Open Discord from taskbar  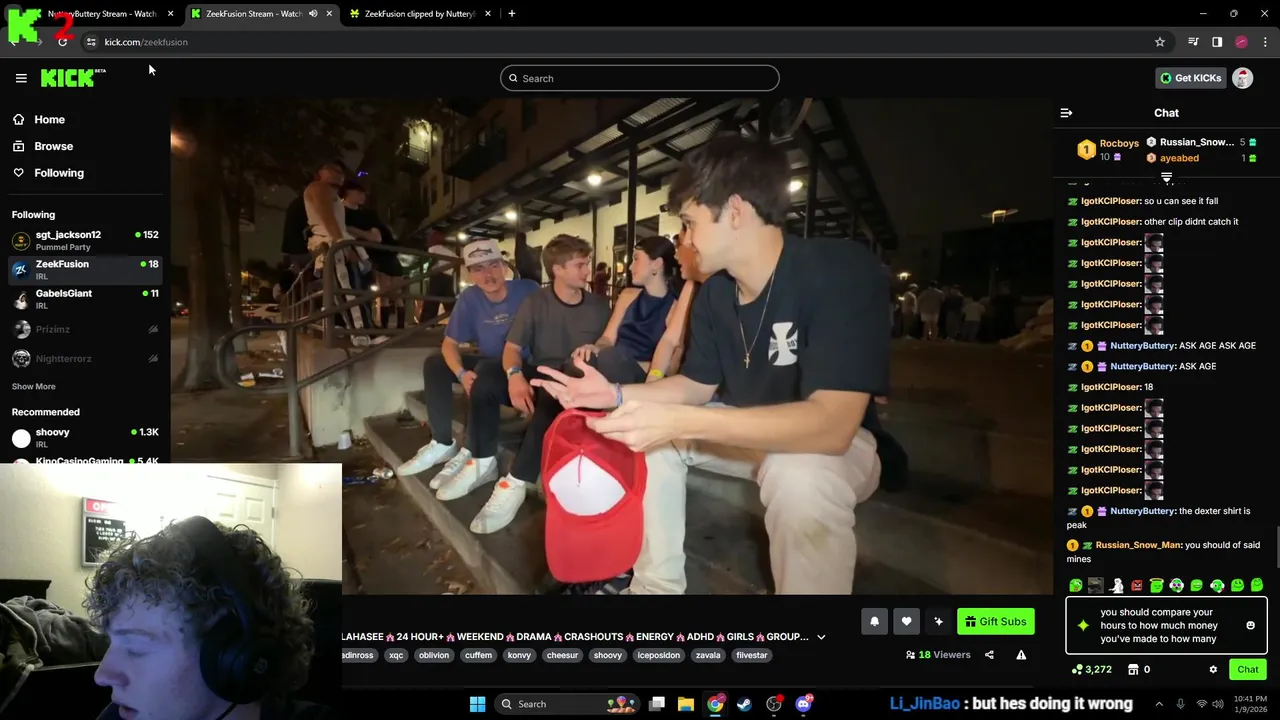(803, 704)
